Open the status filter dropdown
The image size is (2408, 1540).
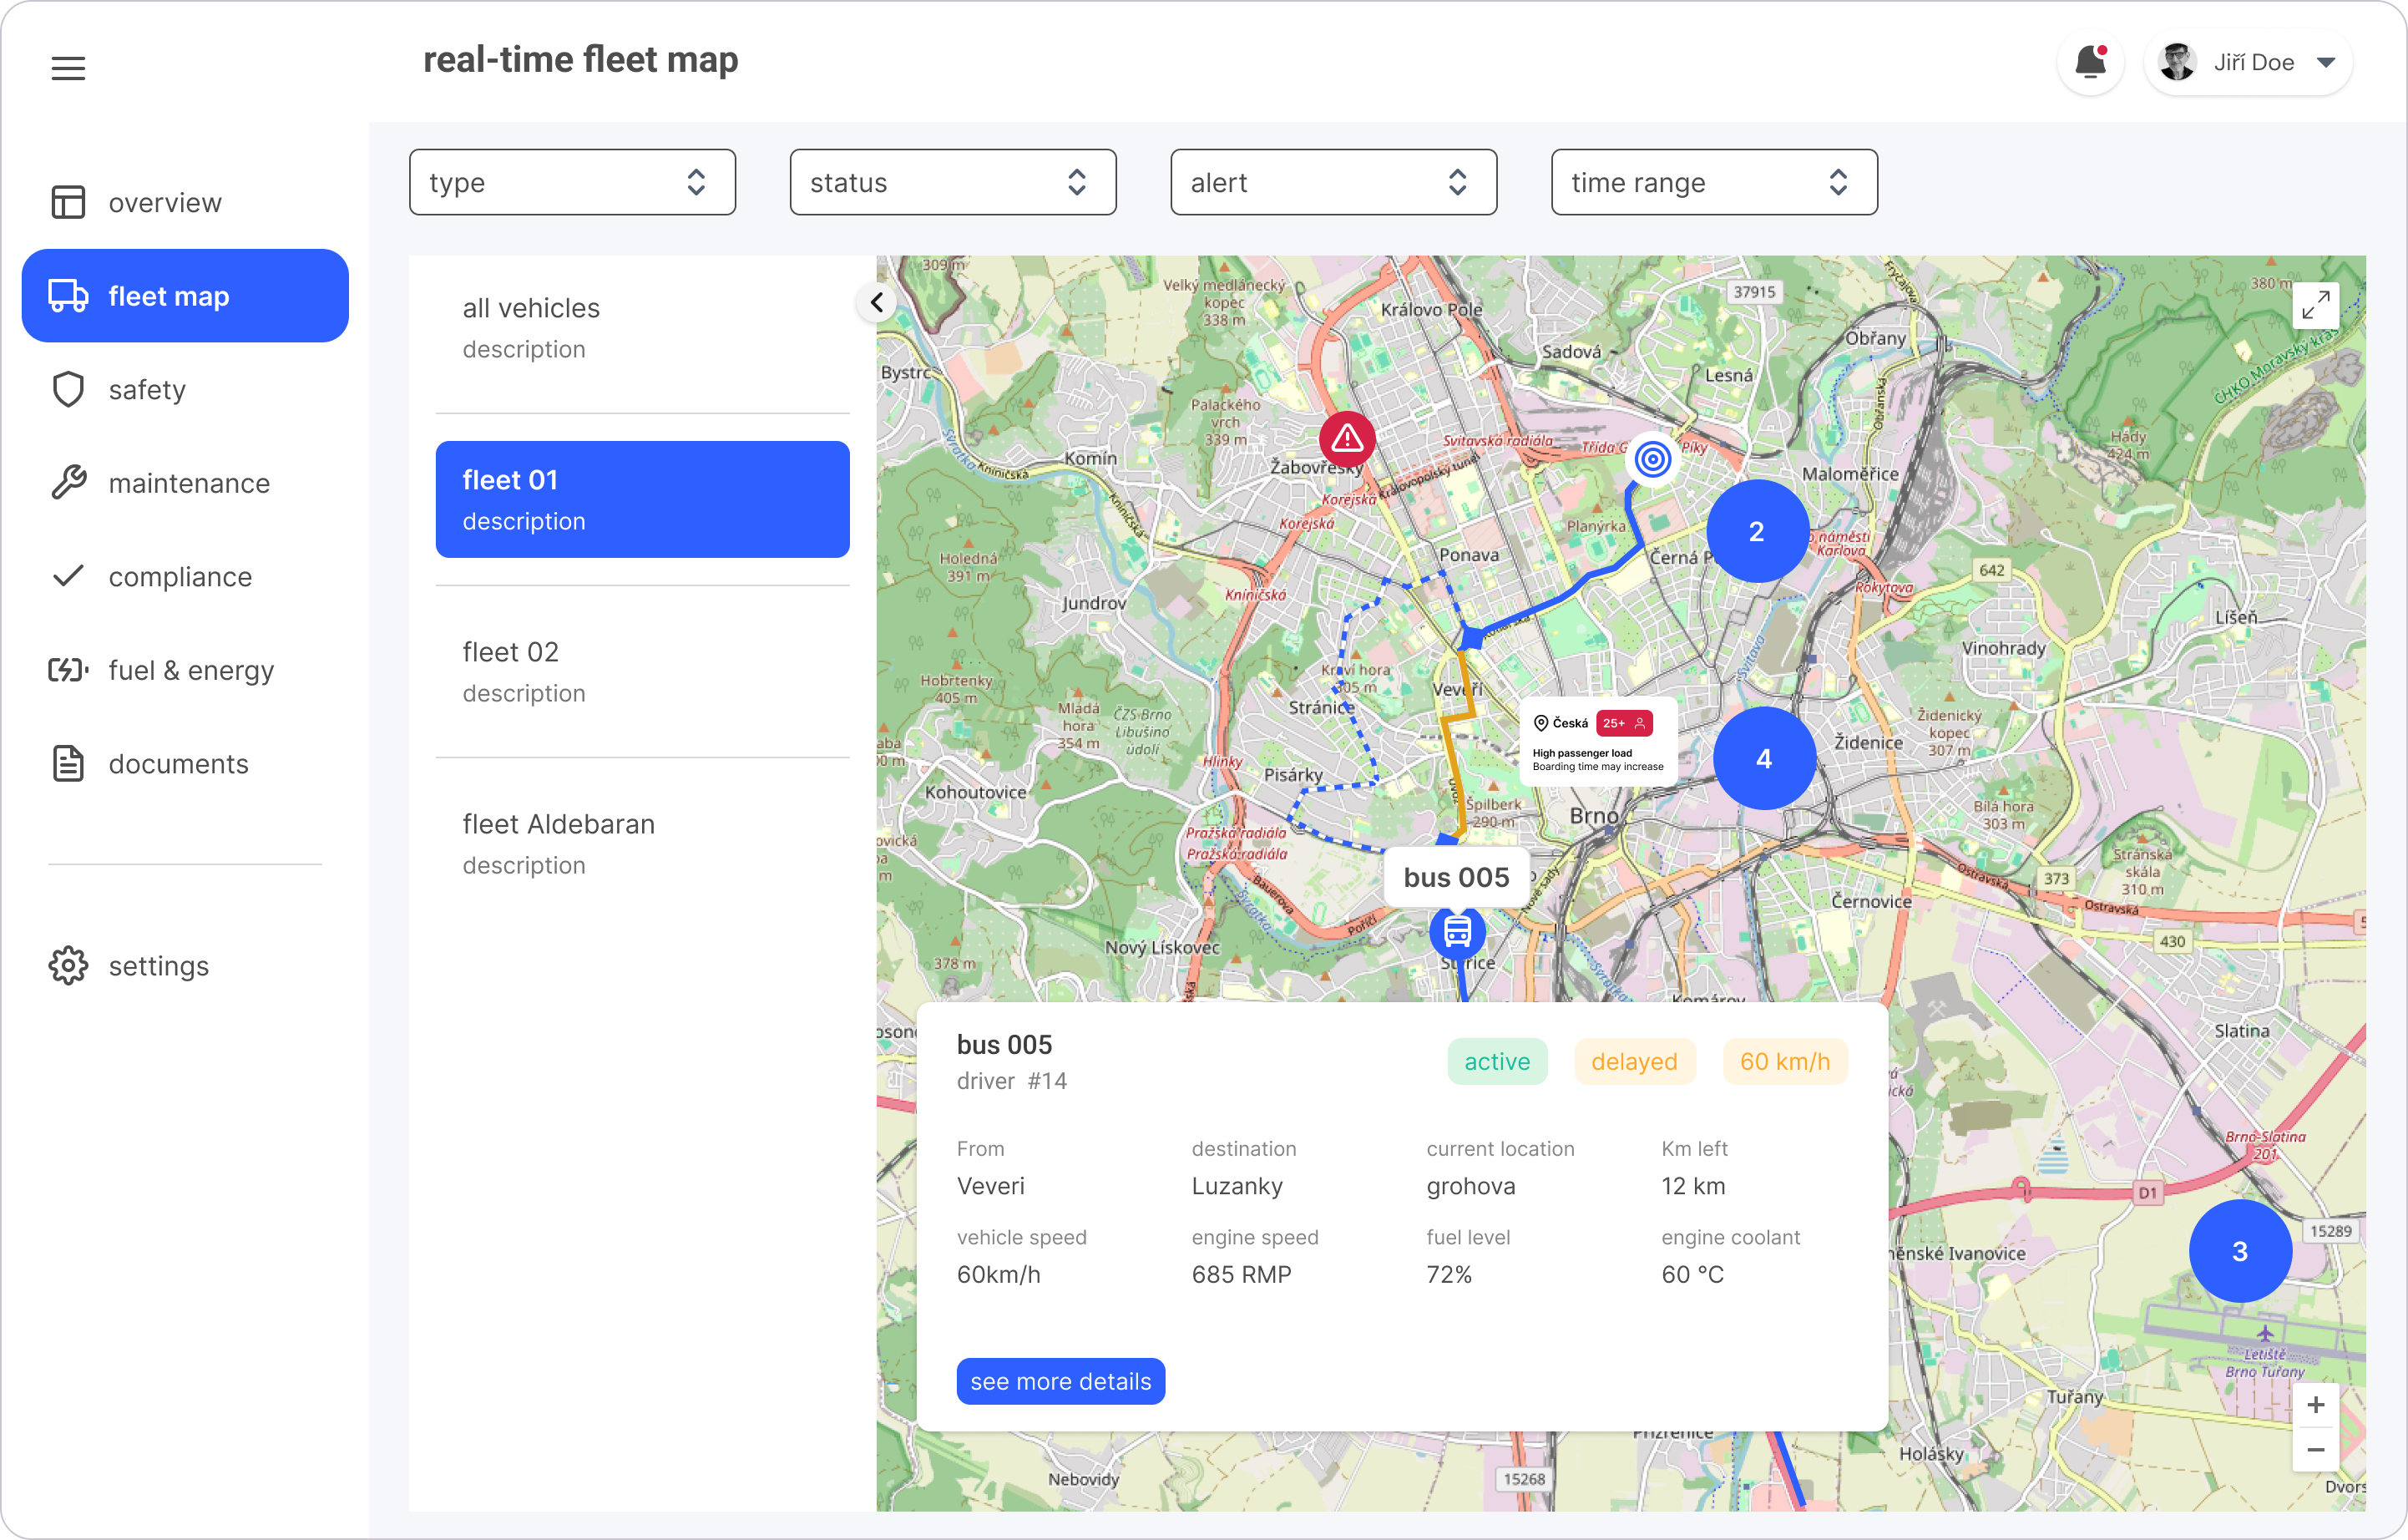tap(952, 182)
